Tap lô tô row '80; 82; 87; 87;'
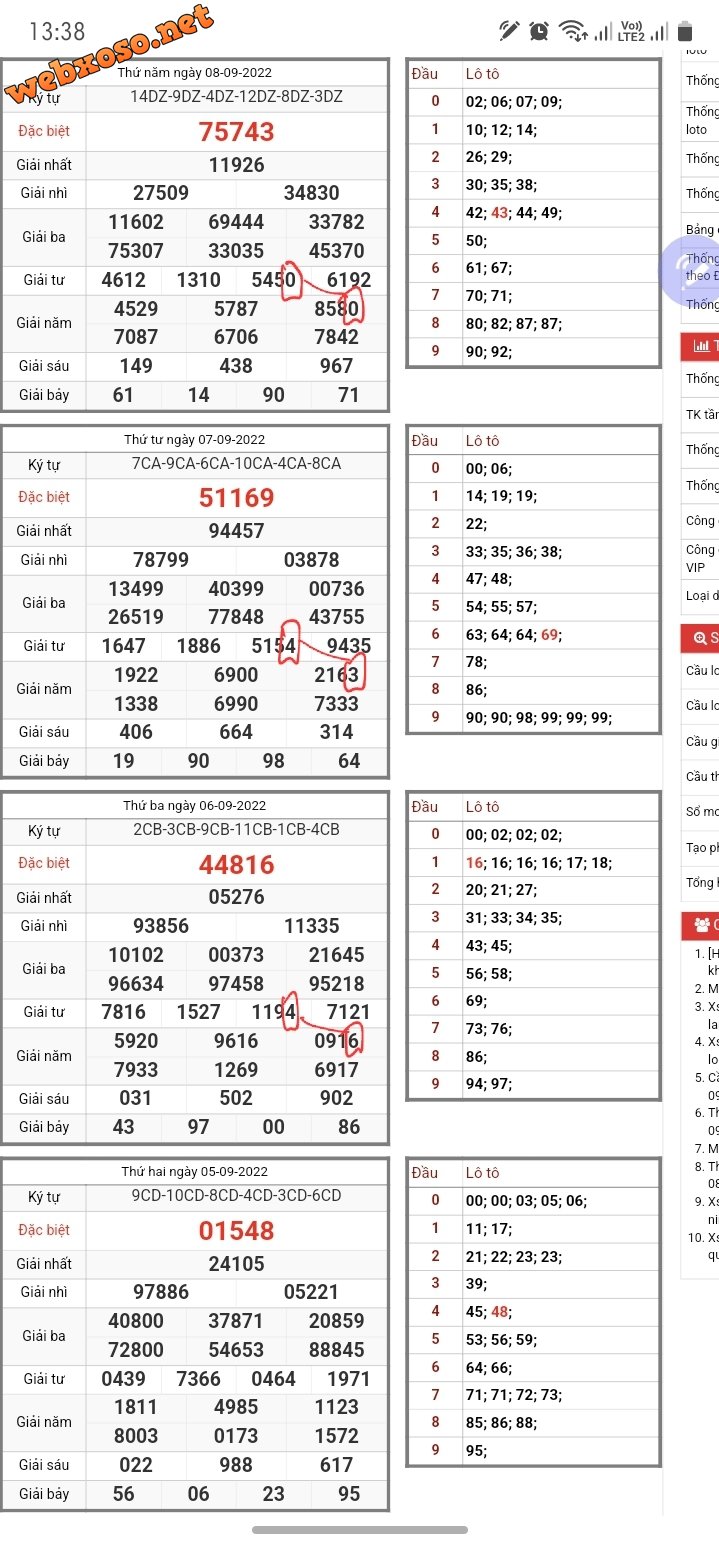 click(x=514, y=324)
